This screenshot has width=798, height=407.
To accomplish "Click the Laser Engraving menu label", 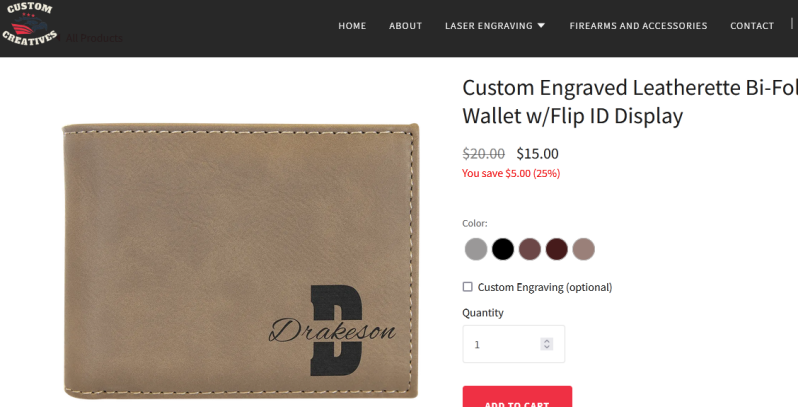I will (489, 25).
